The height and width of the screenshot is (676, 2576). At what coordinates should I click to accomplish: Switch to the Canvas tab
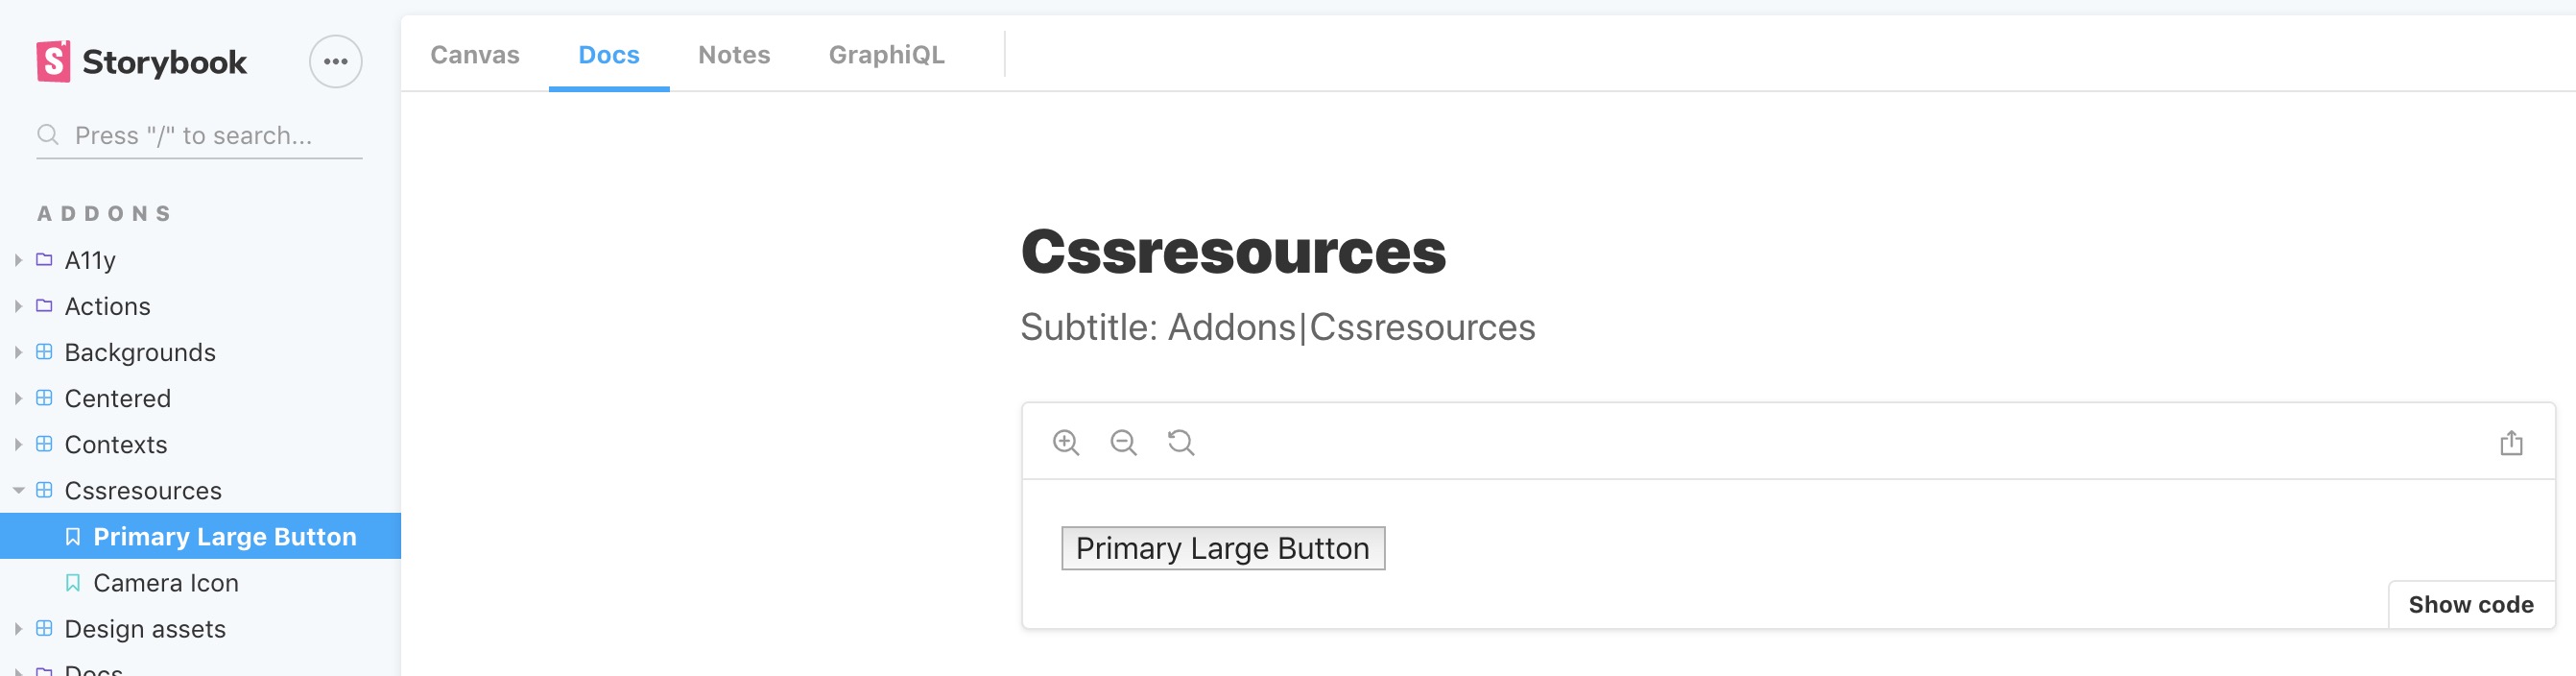[x=474, y=55]
